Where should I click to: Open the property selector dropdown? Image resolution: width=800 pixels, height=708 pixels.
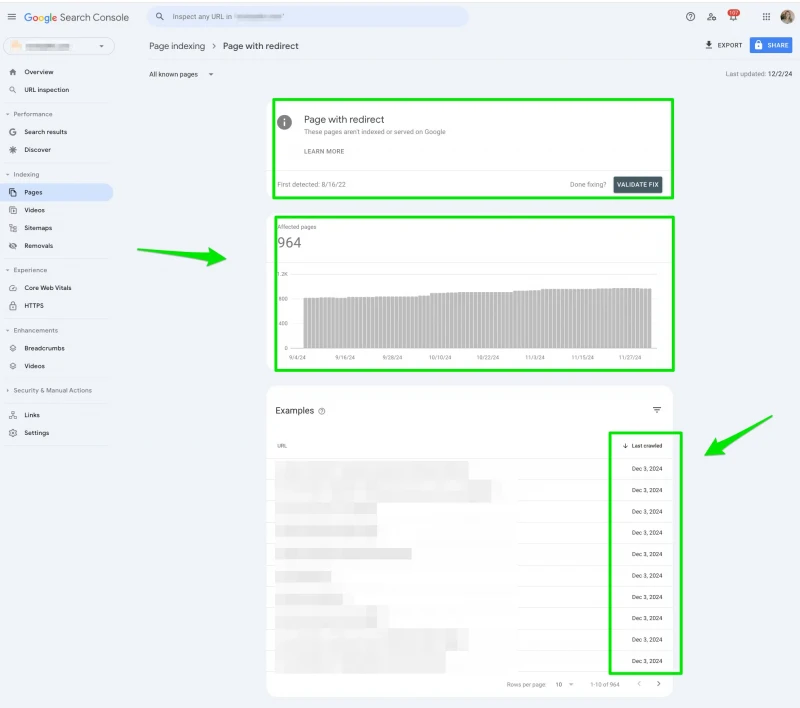(x=59, y=46)
